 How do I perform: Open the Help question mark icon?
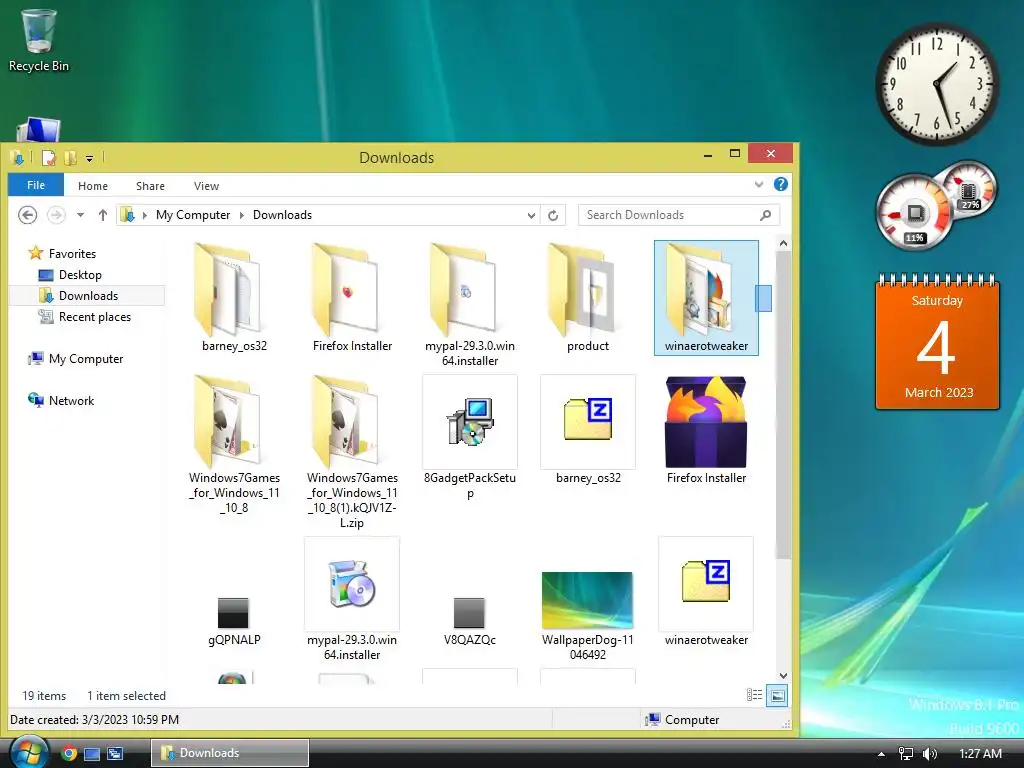(780, 184)
